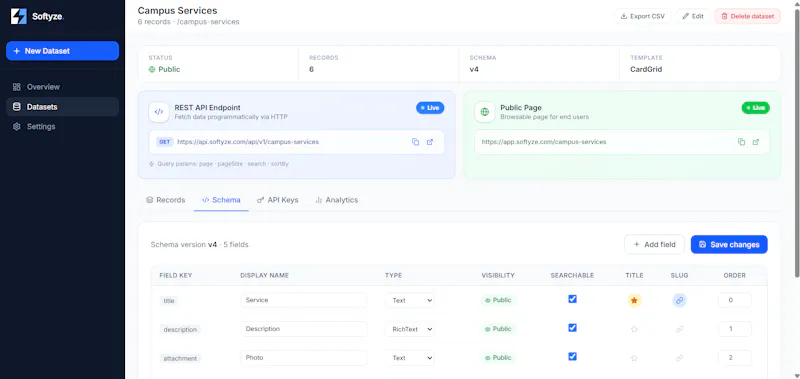This screenshot has height=379, width=800.
Task: Click the api.softyze.com endpoint URL text
Action: point(248,142)
